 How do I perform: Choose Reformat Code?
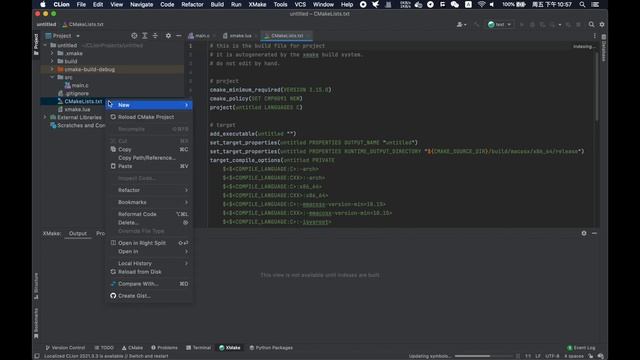149,214
